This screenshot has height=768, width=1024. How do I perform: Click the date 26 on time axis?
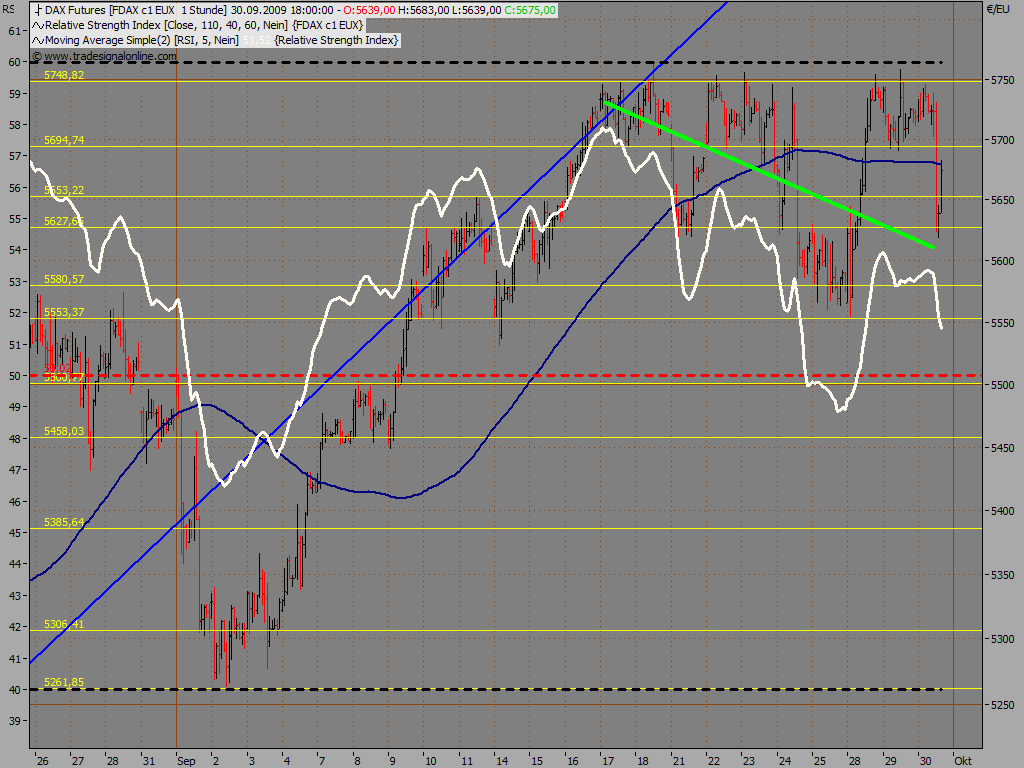point(42,761)
